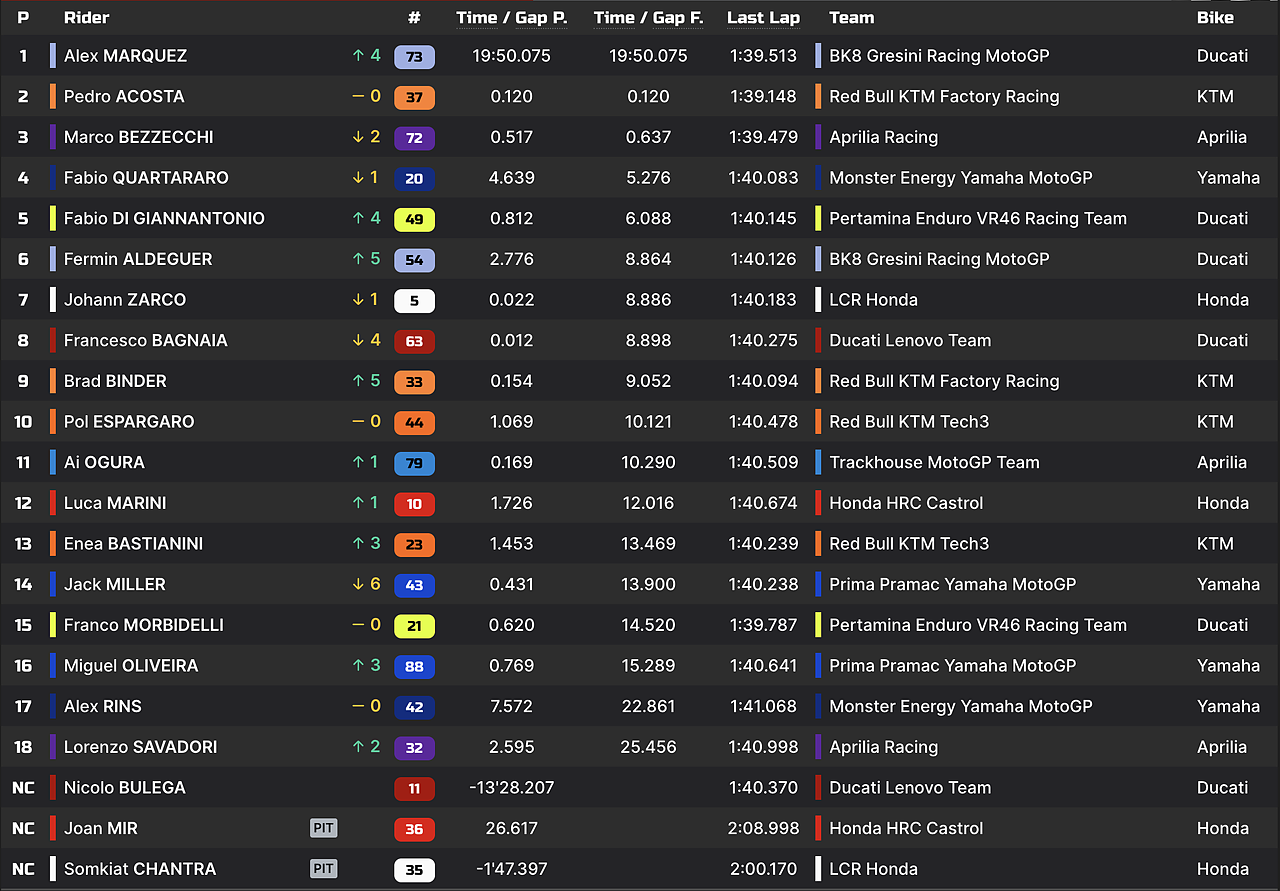Viewport: 1280px width, 891px height.
Task: Click the Rider column header
Action: click(87, 17)
